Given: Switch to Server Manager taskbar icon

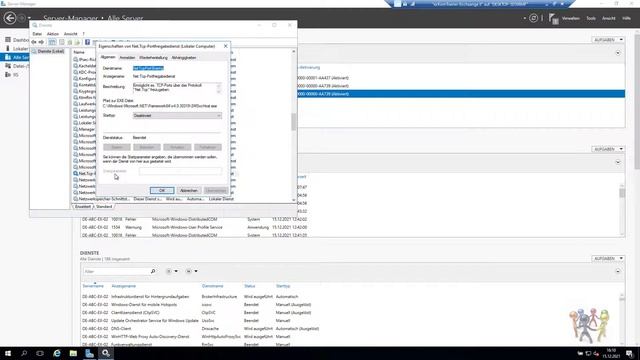Looking at the screenshot, I should [89, 353].
